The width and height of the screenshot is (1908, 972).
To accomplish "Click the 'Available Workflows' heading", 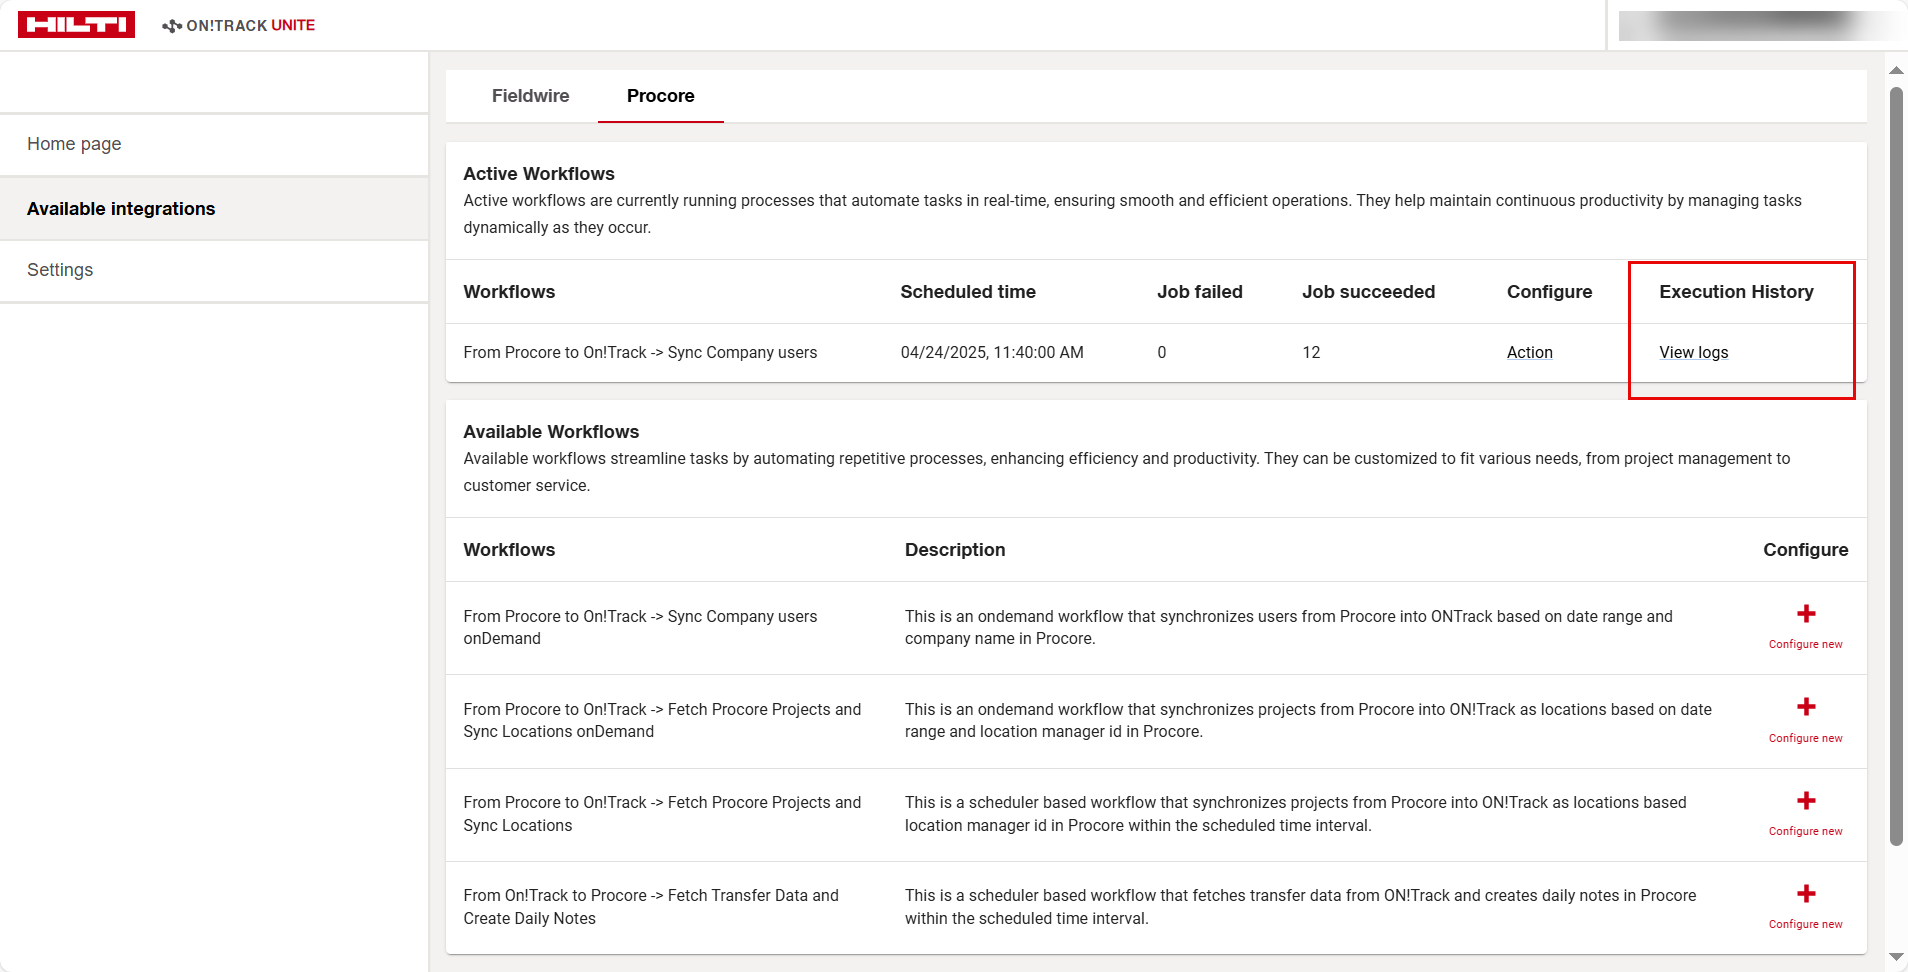I will [551, 432].
